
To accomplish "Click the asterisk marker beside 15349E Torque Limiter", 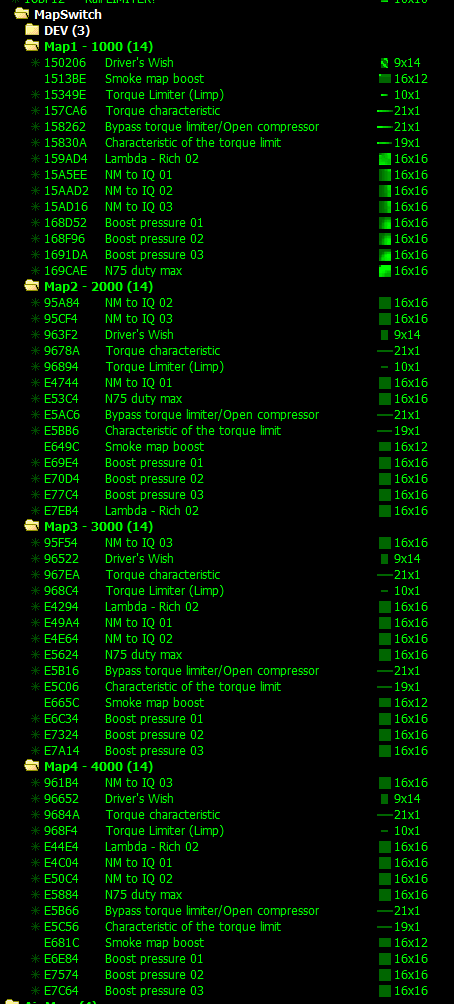I will tap(35, 95).
